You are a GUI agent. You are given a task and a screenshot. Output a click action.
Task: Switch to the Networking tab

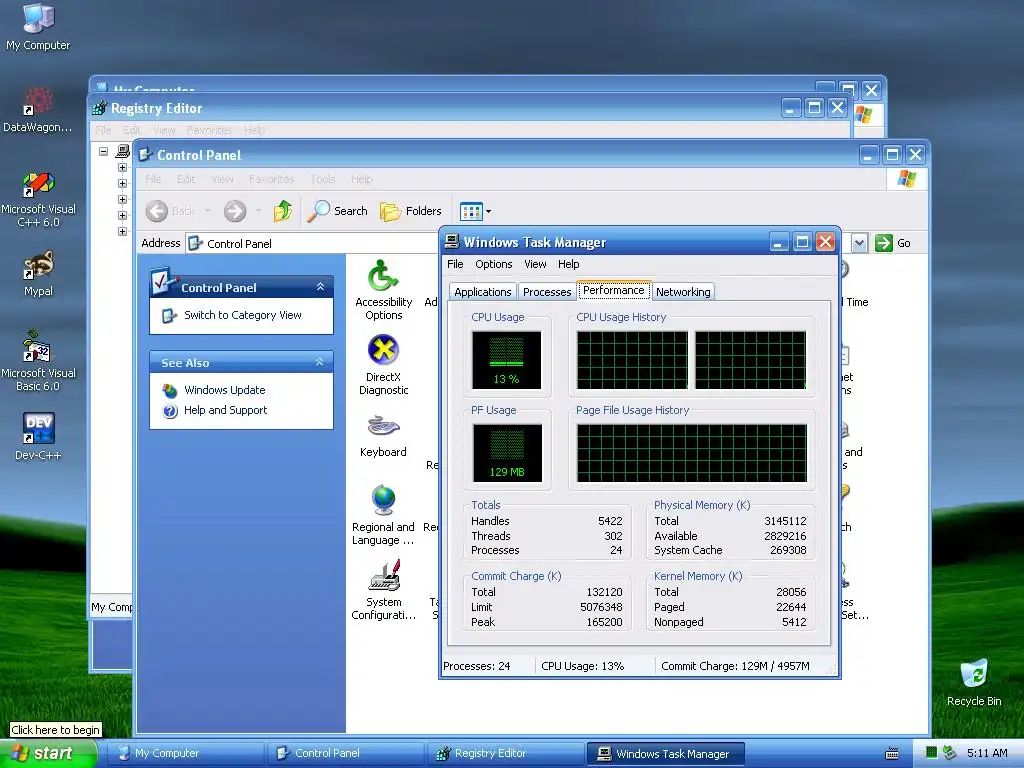click(x=683, y=292)
